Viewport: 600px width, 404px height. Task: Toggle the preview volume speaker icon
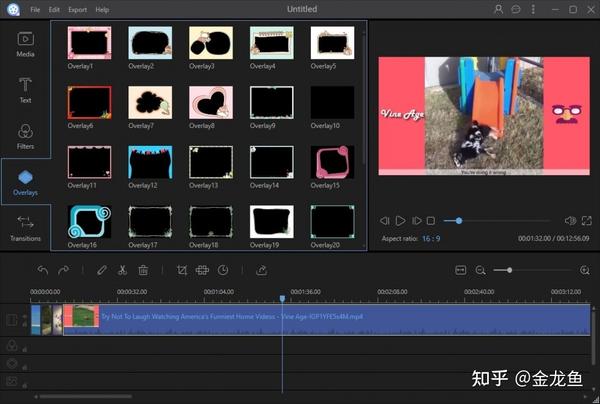(x=570, y=220)
